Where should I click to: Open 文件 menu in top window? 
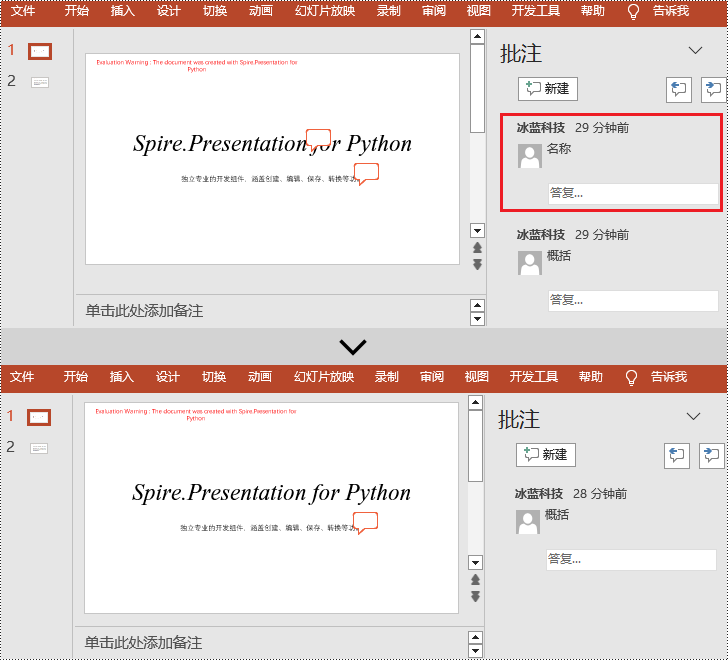pyautogui.click(x=23, y=10)
